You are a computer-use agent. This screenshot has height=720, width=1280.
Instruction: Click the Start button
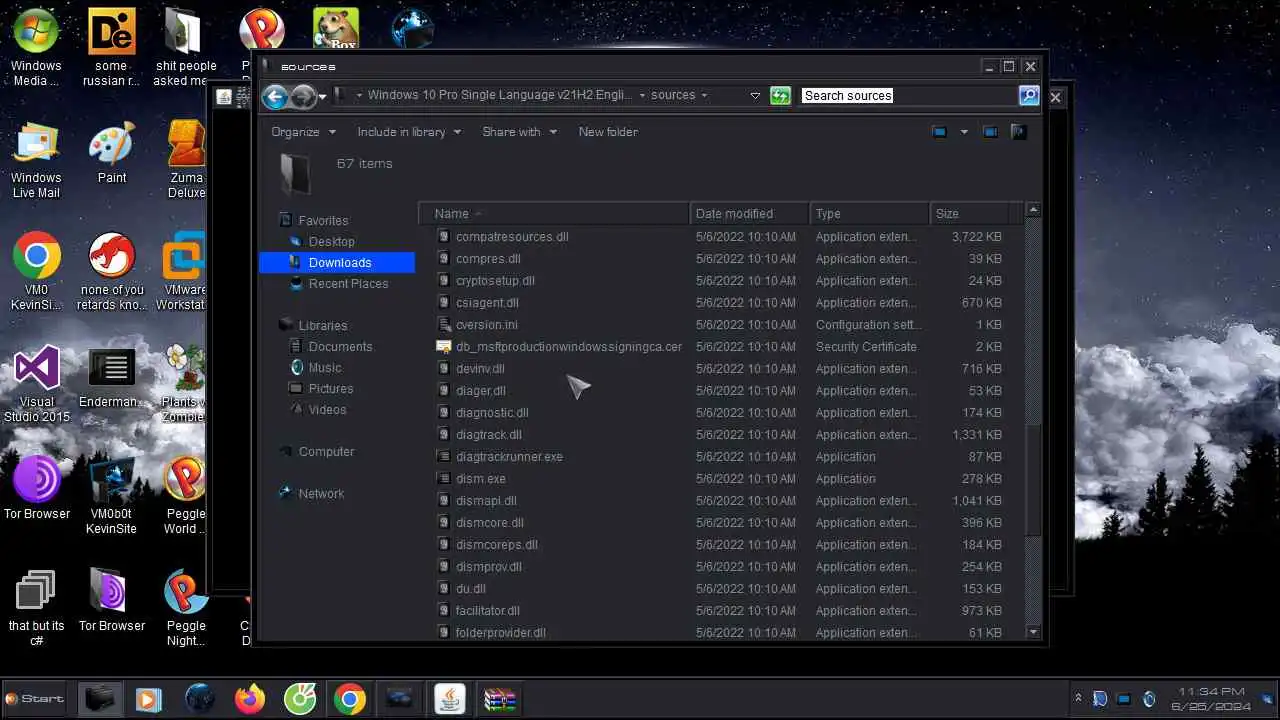click(35, 699)
